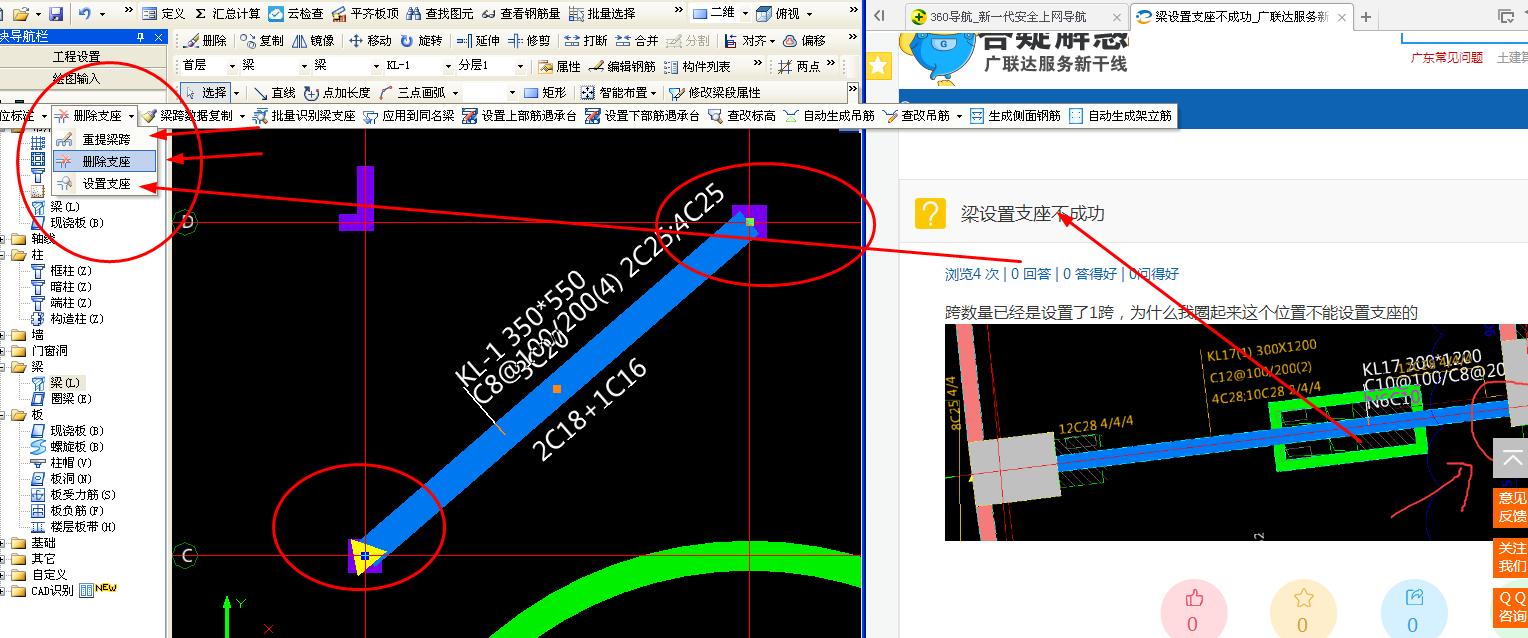Select the 镜像 mirror tool
The height and width of the screenshot is (638, 1528).
(313, 41)
